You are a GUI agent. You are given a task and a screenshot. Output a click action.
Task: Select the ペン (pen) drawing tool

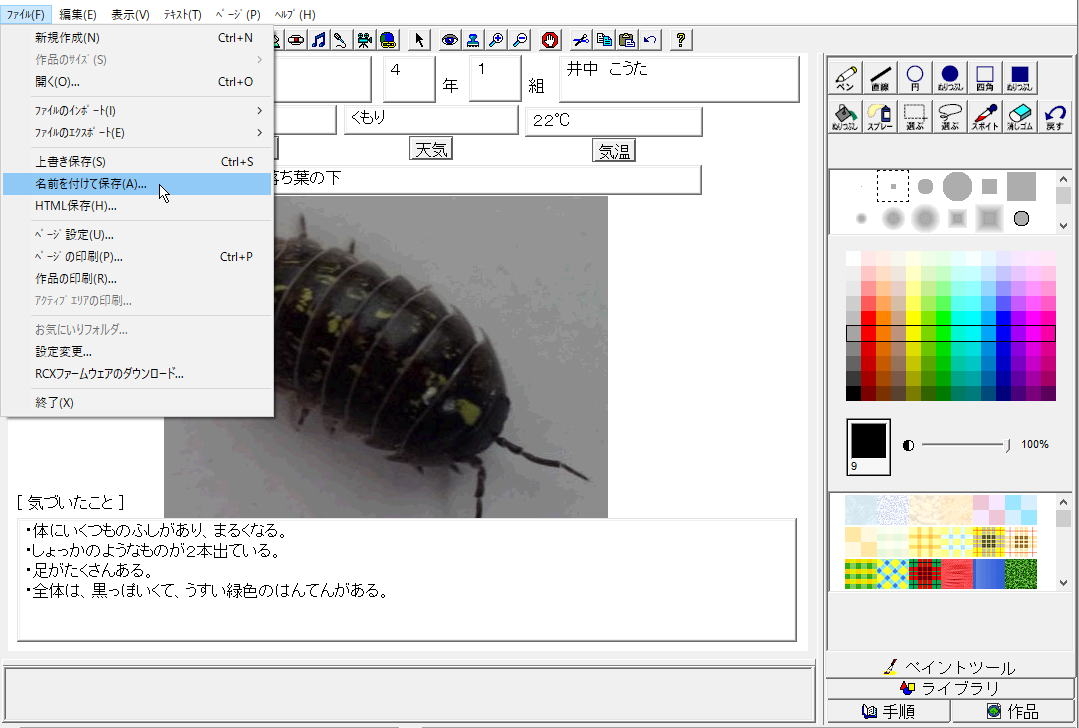coord(846,78)
